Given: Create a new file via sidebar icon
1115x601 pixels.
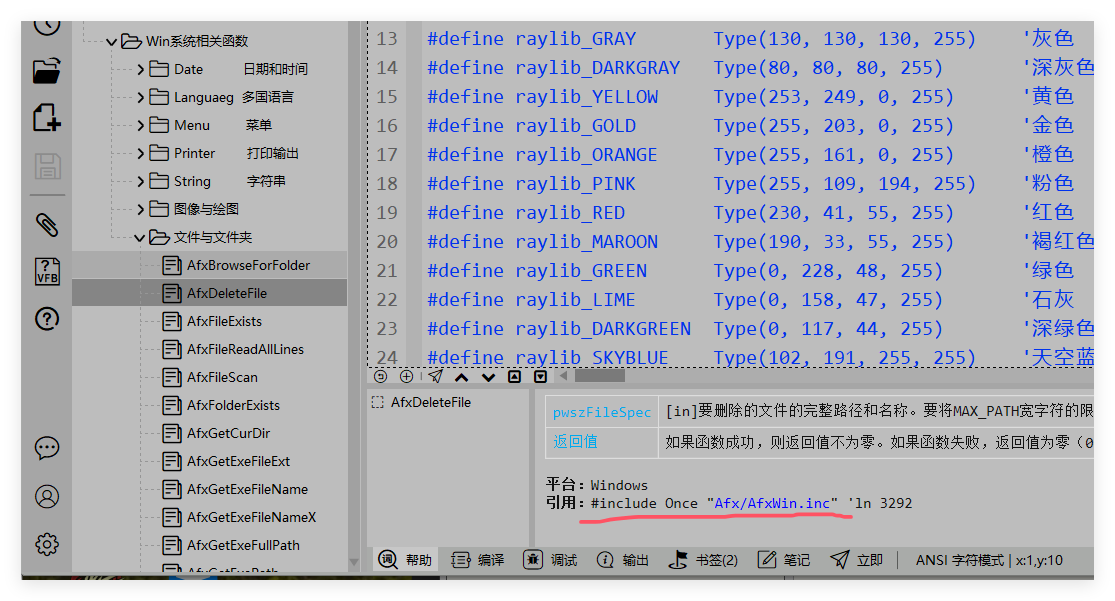Looking at the screenshot, I should (45, 115).
